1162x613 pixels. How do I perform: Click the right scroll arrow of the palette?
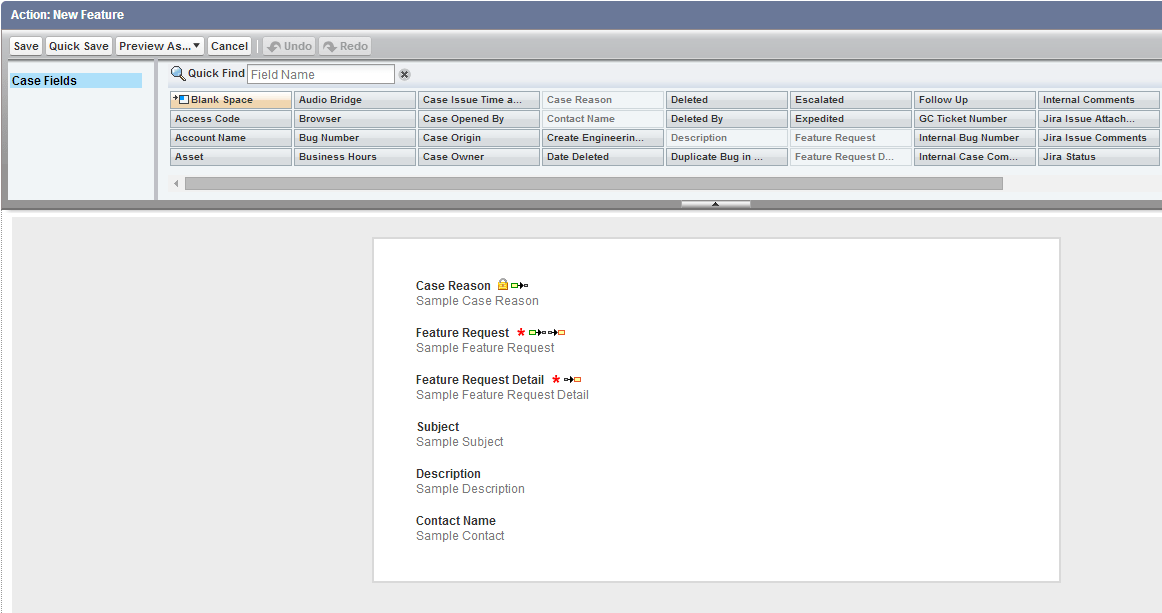pos(1156,184)
